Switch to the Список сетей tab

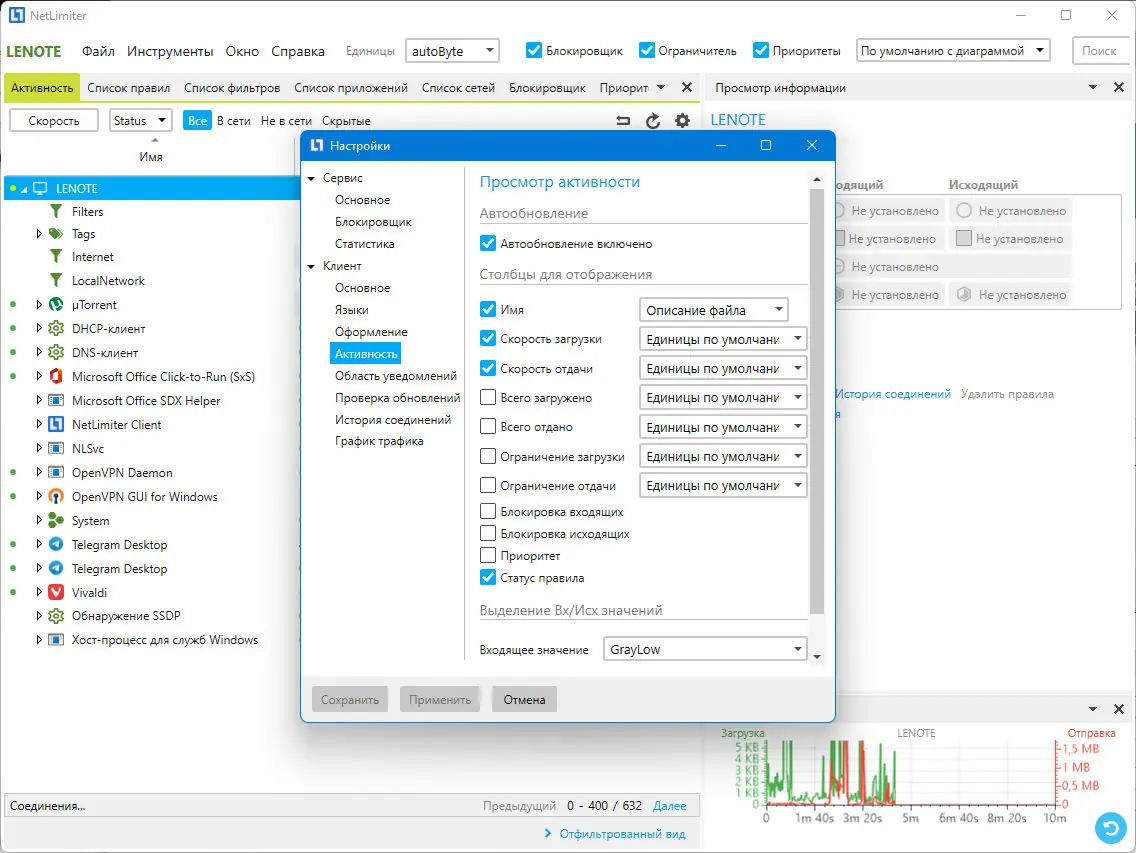(x=459, y=88)
